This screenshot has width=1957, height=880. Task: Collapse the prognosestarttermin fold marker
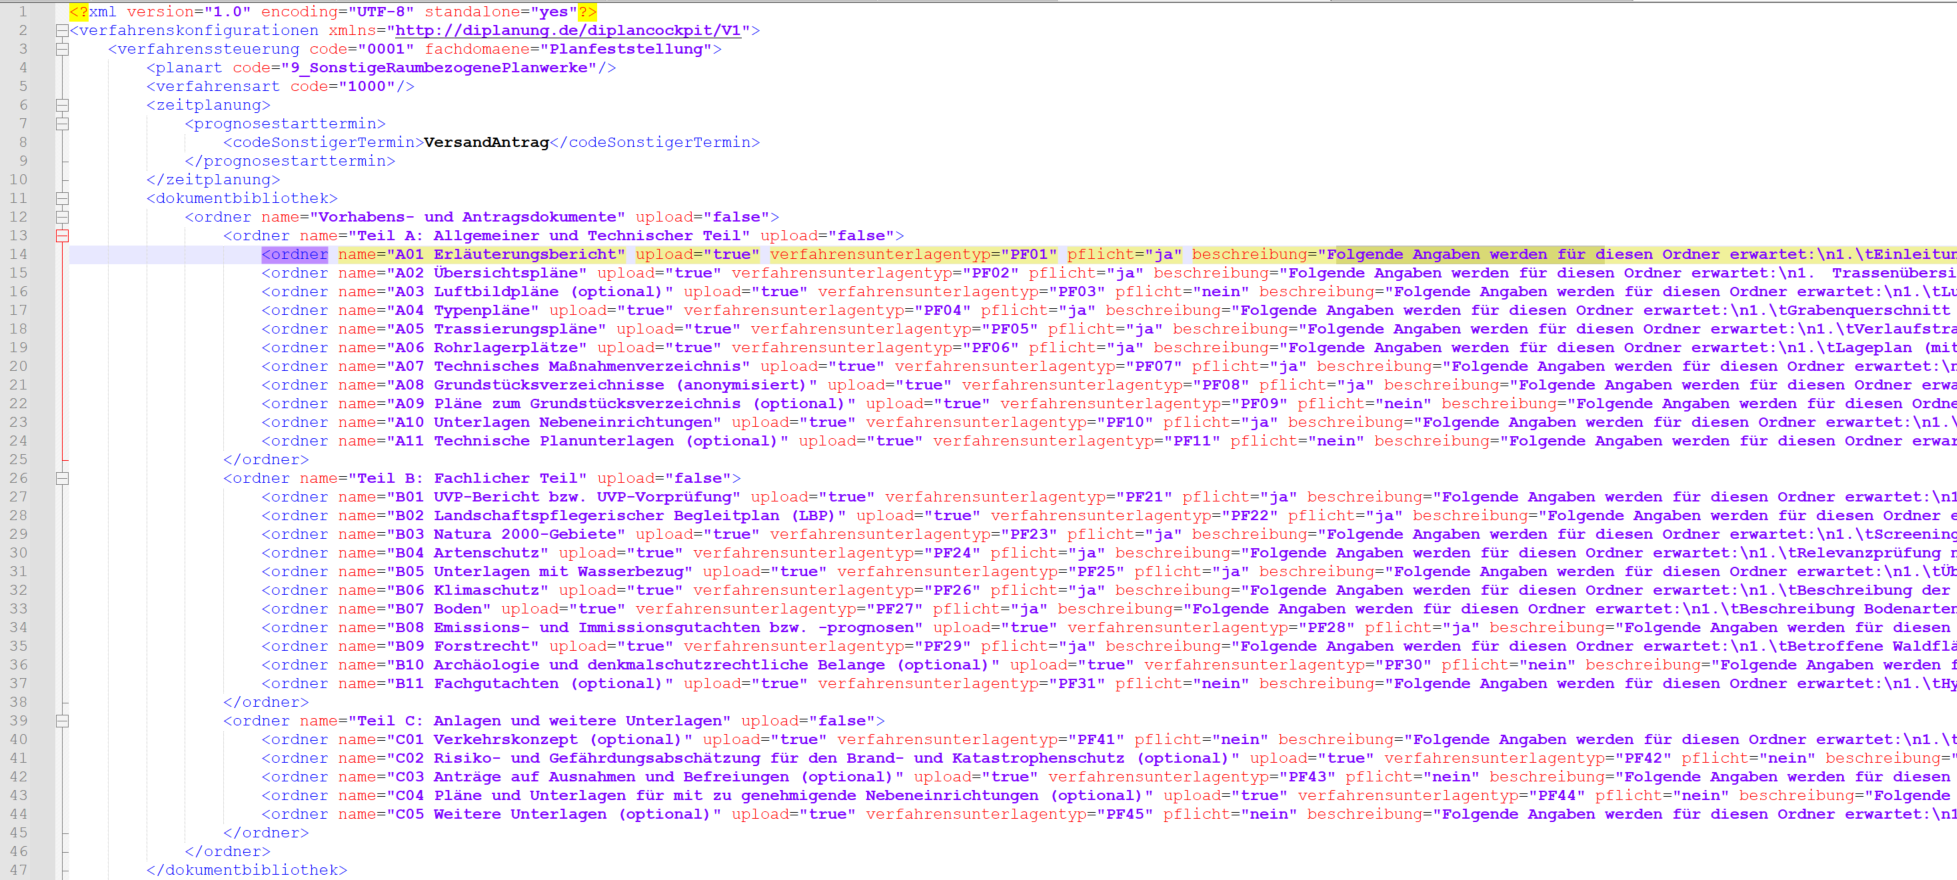pos(62,124)
